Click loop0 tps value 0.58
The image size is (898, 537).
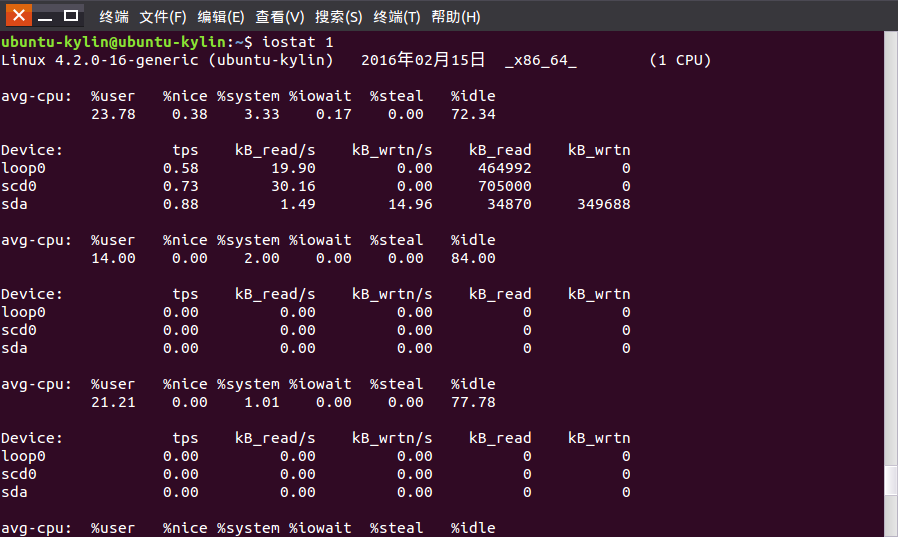(x=180, y=168)
